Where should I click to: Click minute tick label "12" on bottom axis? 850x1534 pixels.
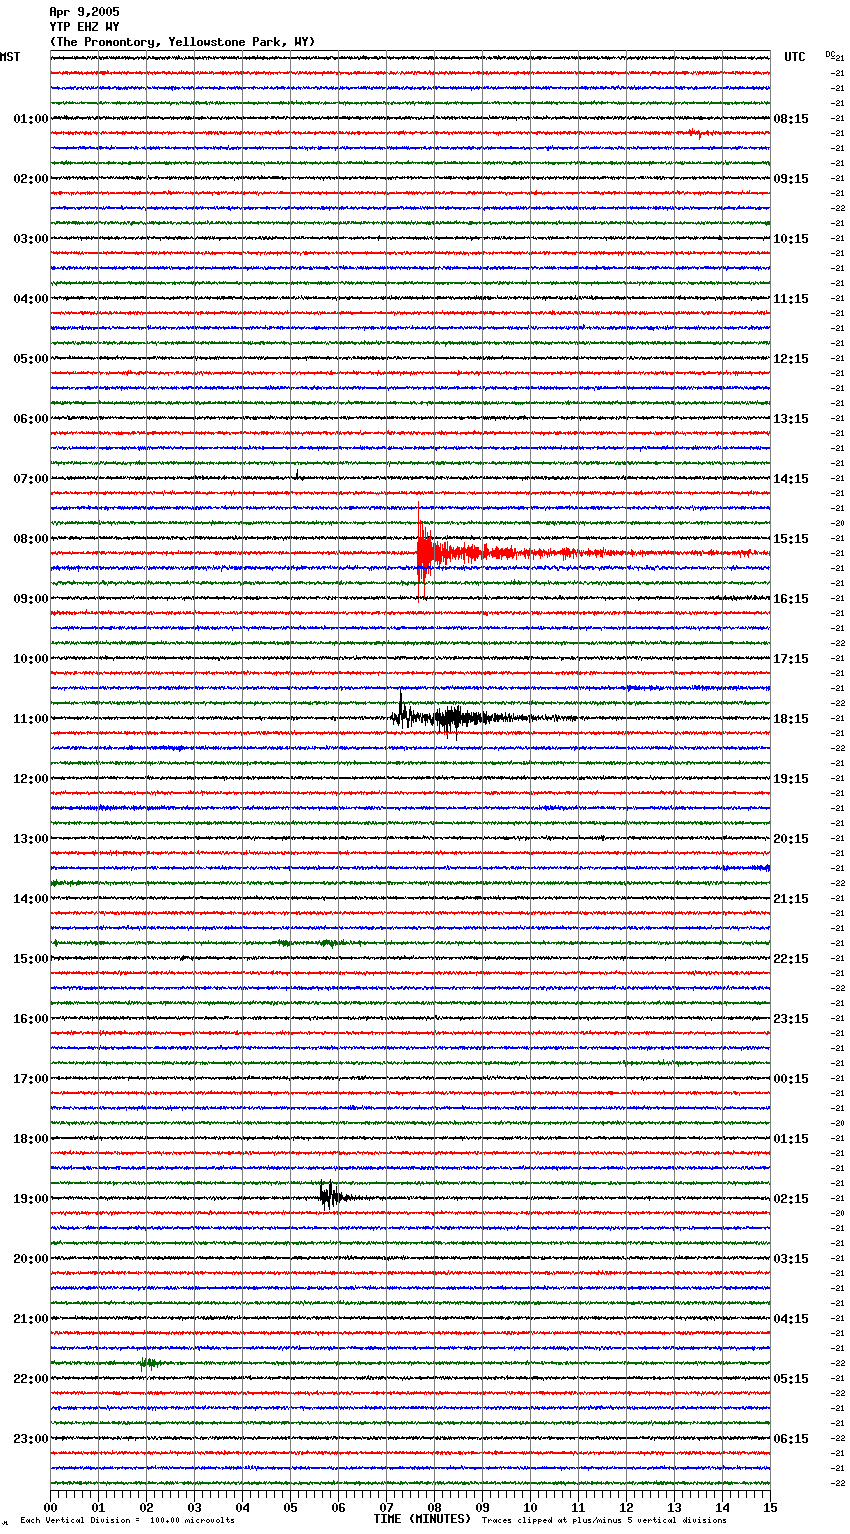(626, 1507)
